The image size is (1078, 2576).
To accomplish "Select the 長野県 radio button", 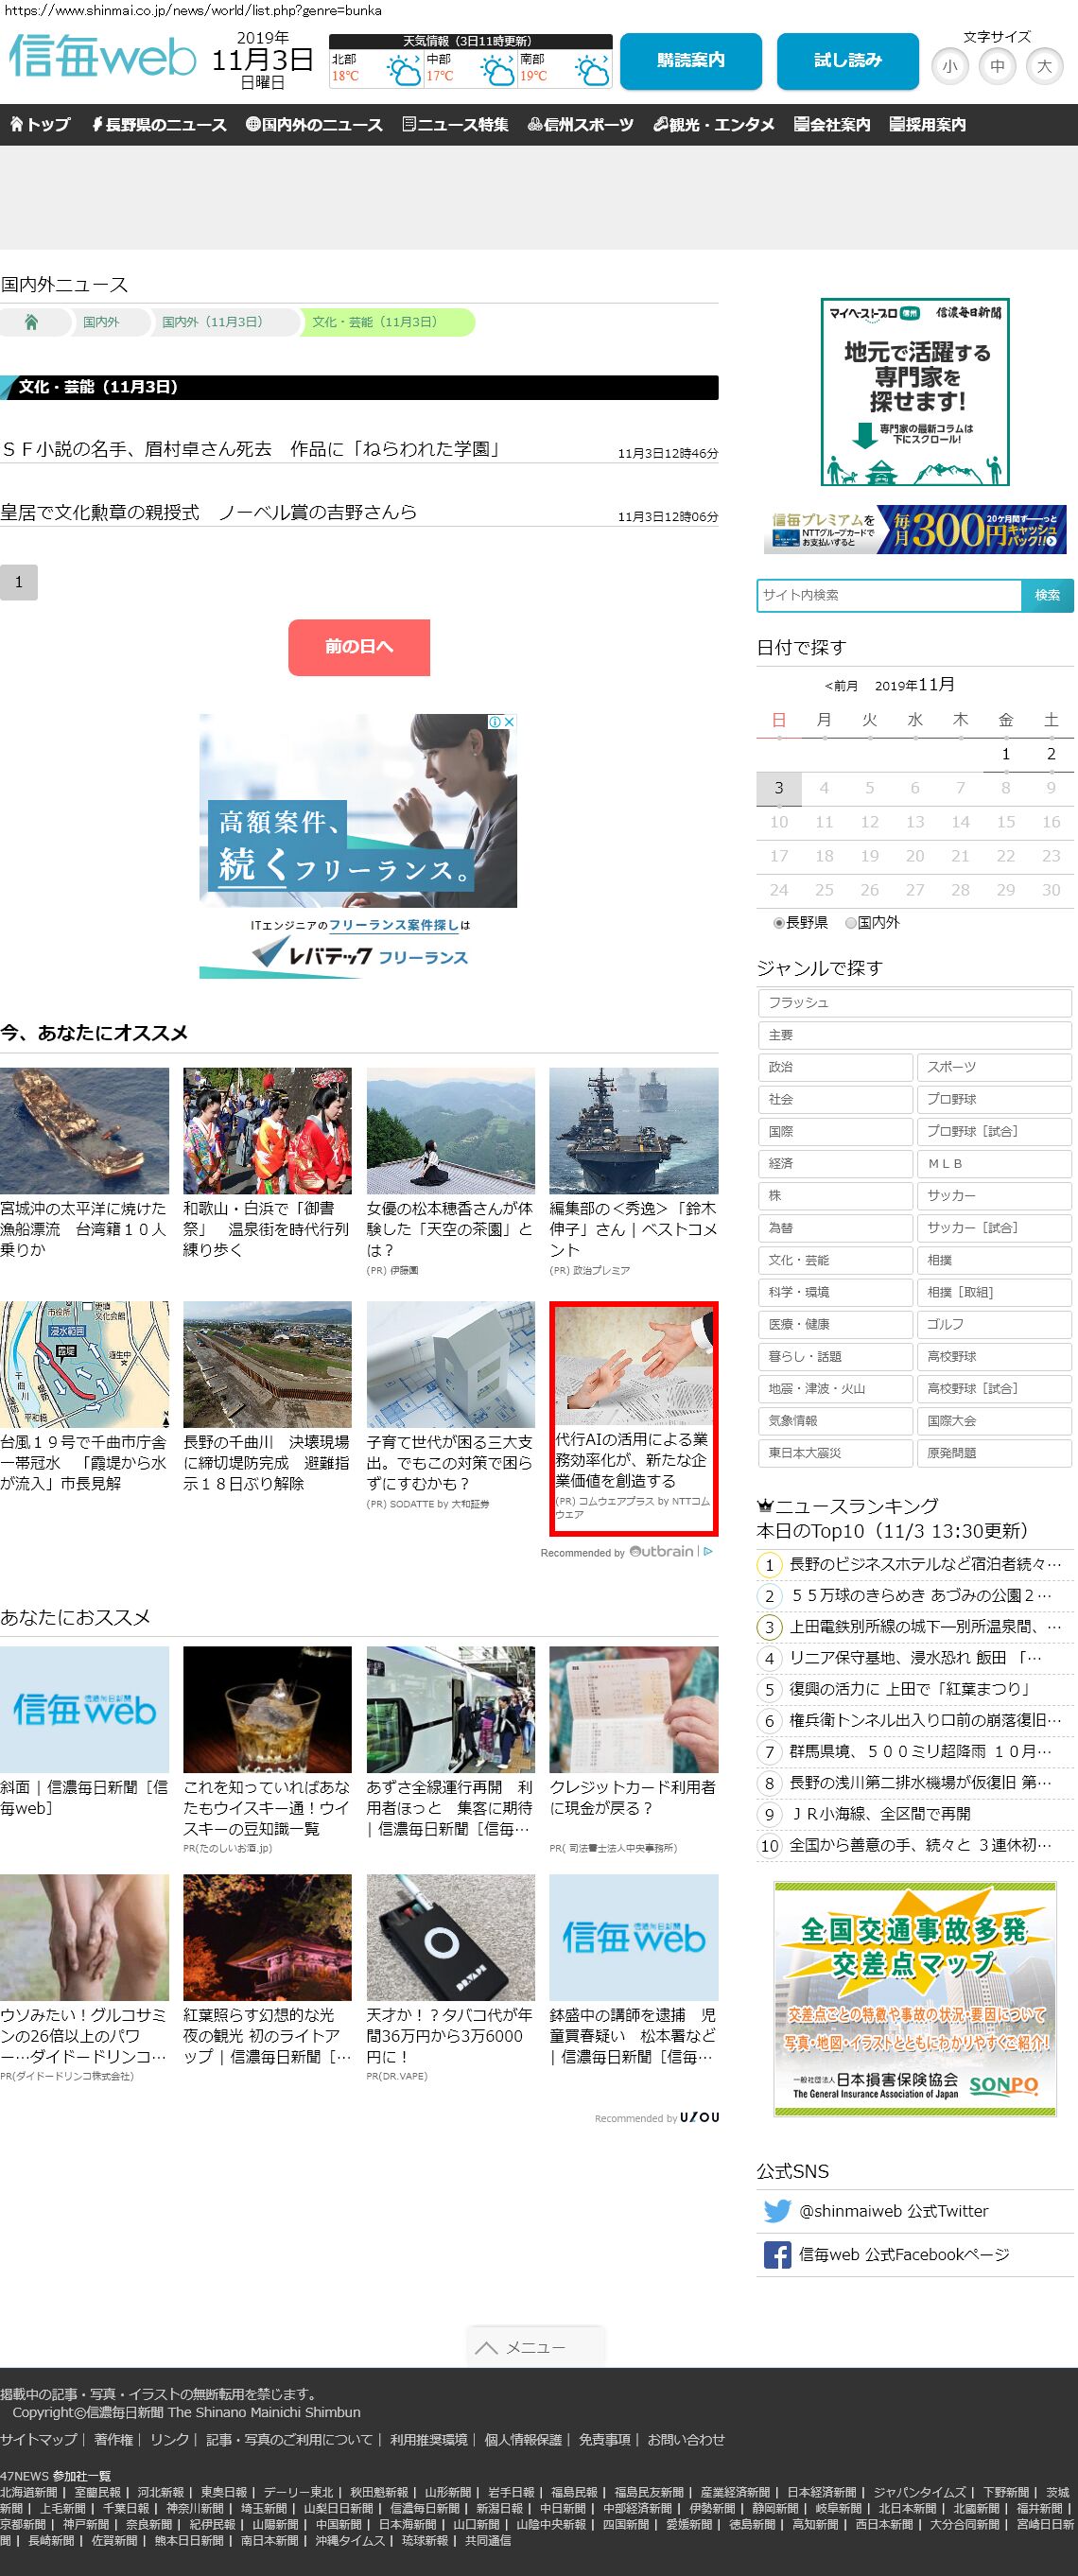I will pos(779,923).
